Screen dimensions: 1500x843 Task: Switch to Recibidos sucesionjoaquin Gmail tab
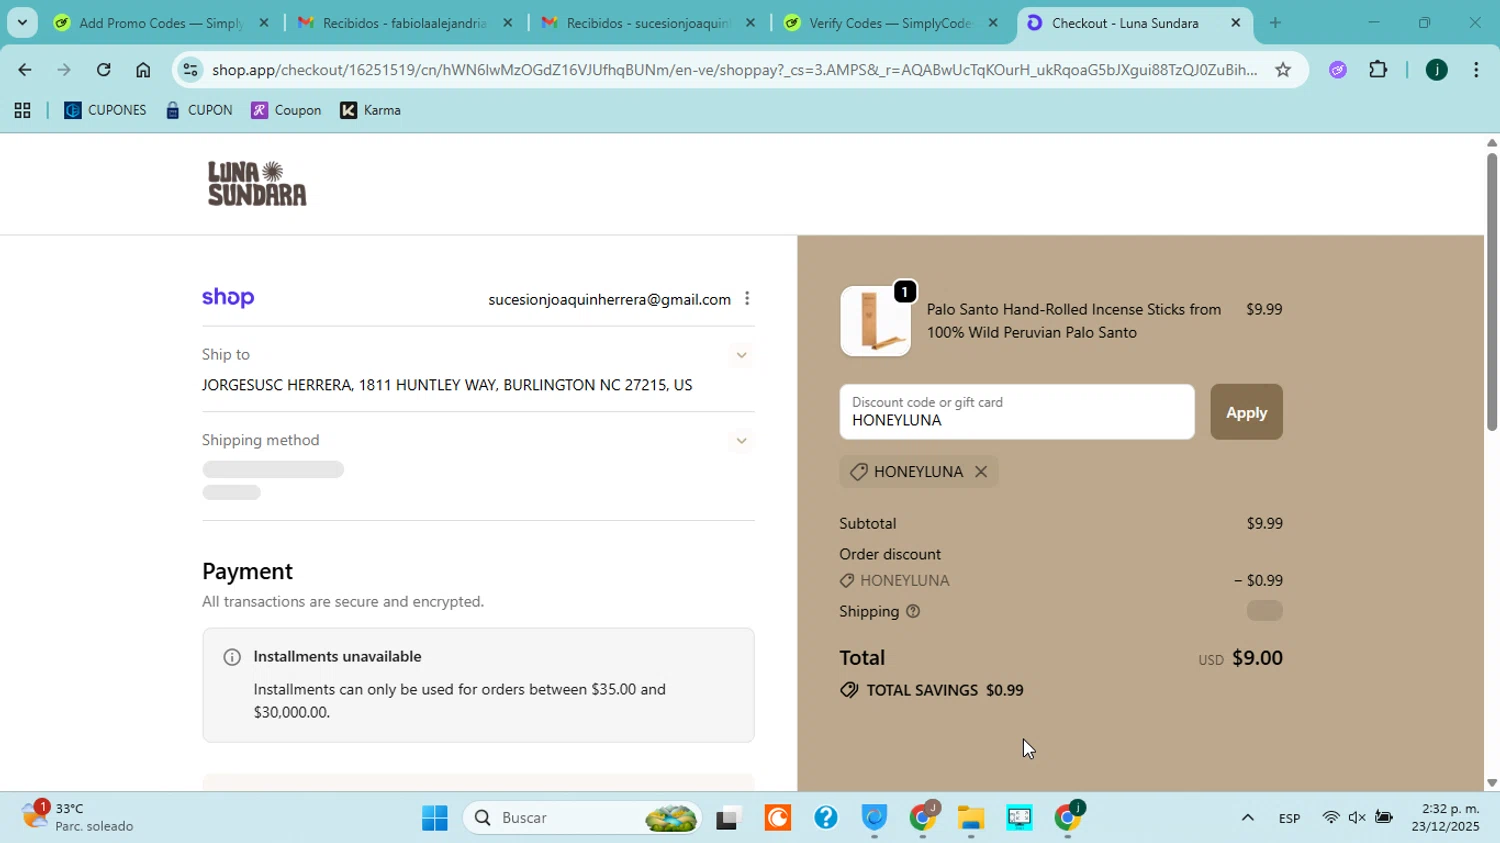[648, 22]
